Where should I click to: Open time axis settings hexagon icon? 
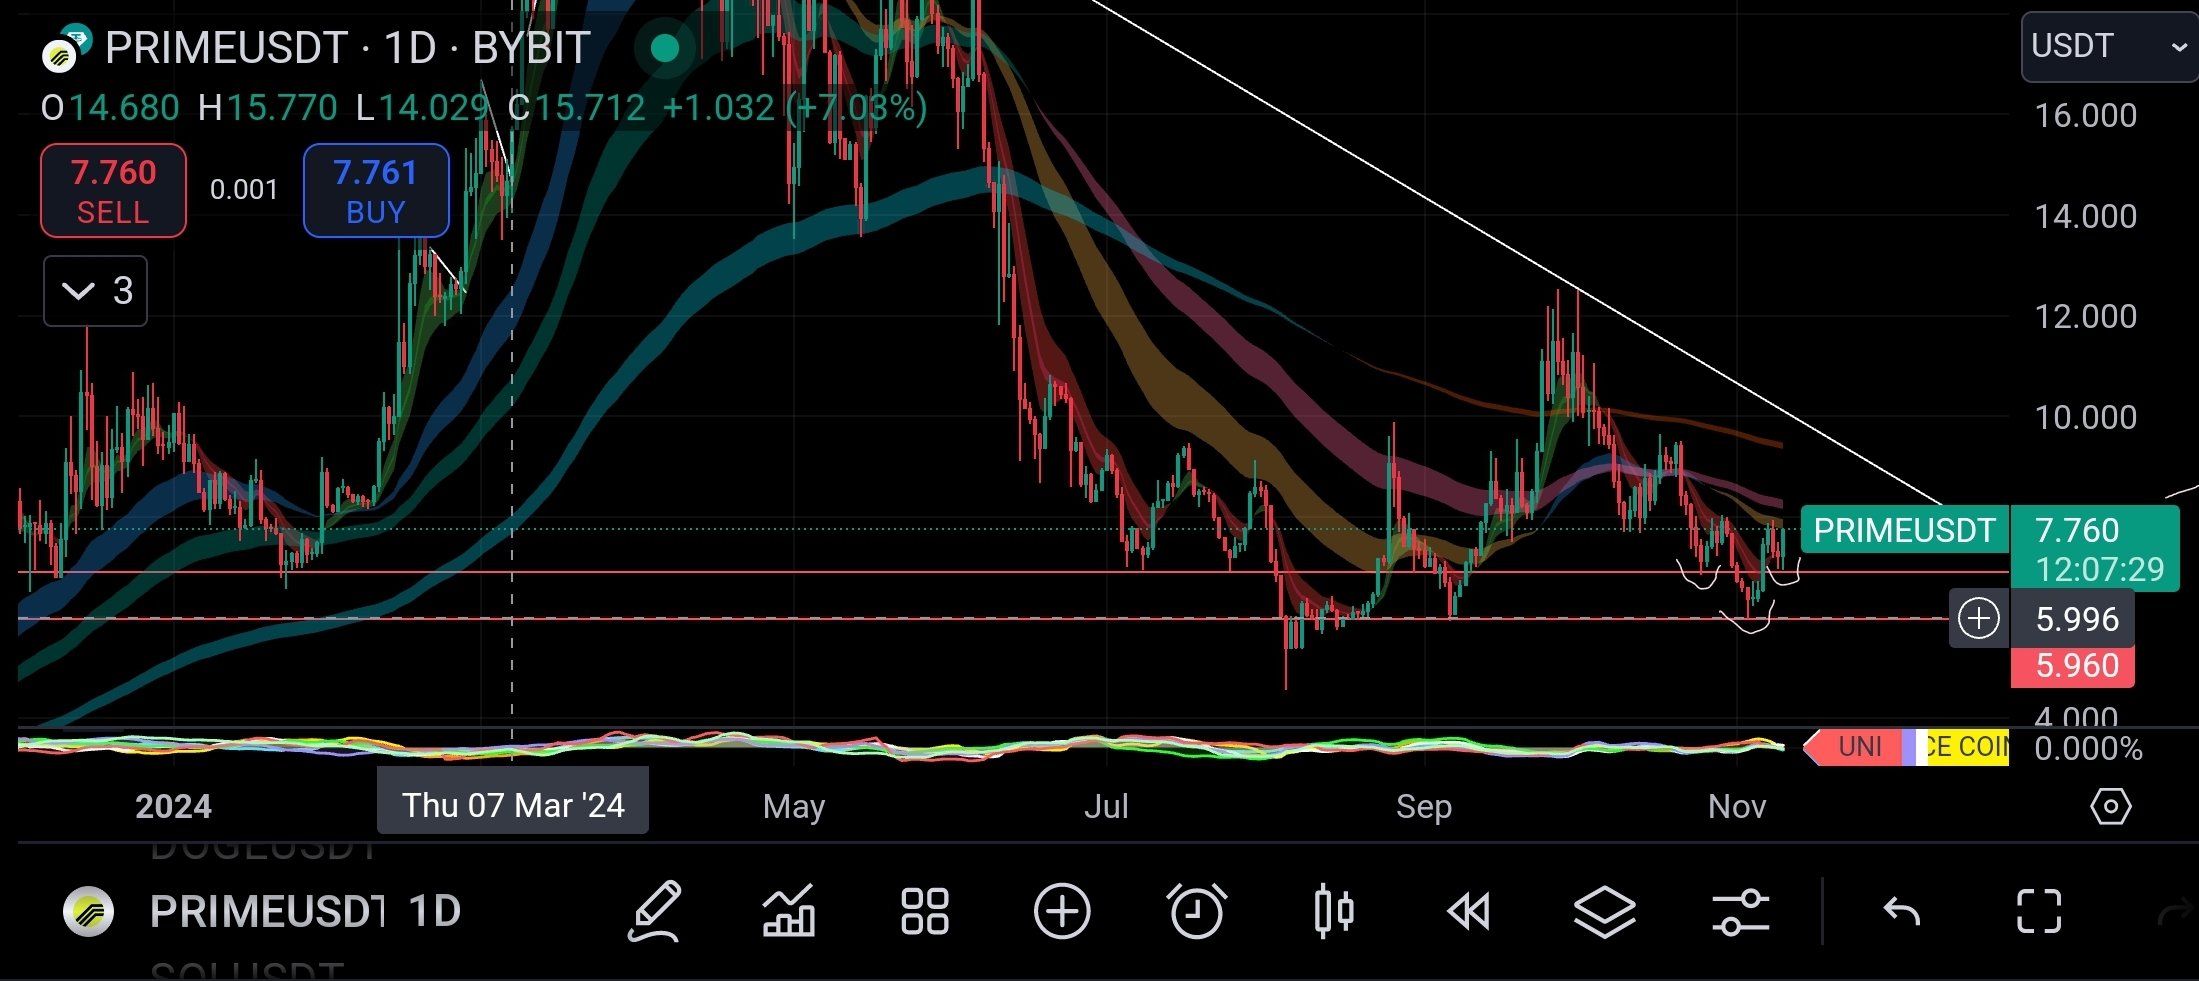pyautogui.click(x=2110, y=806)
